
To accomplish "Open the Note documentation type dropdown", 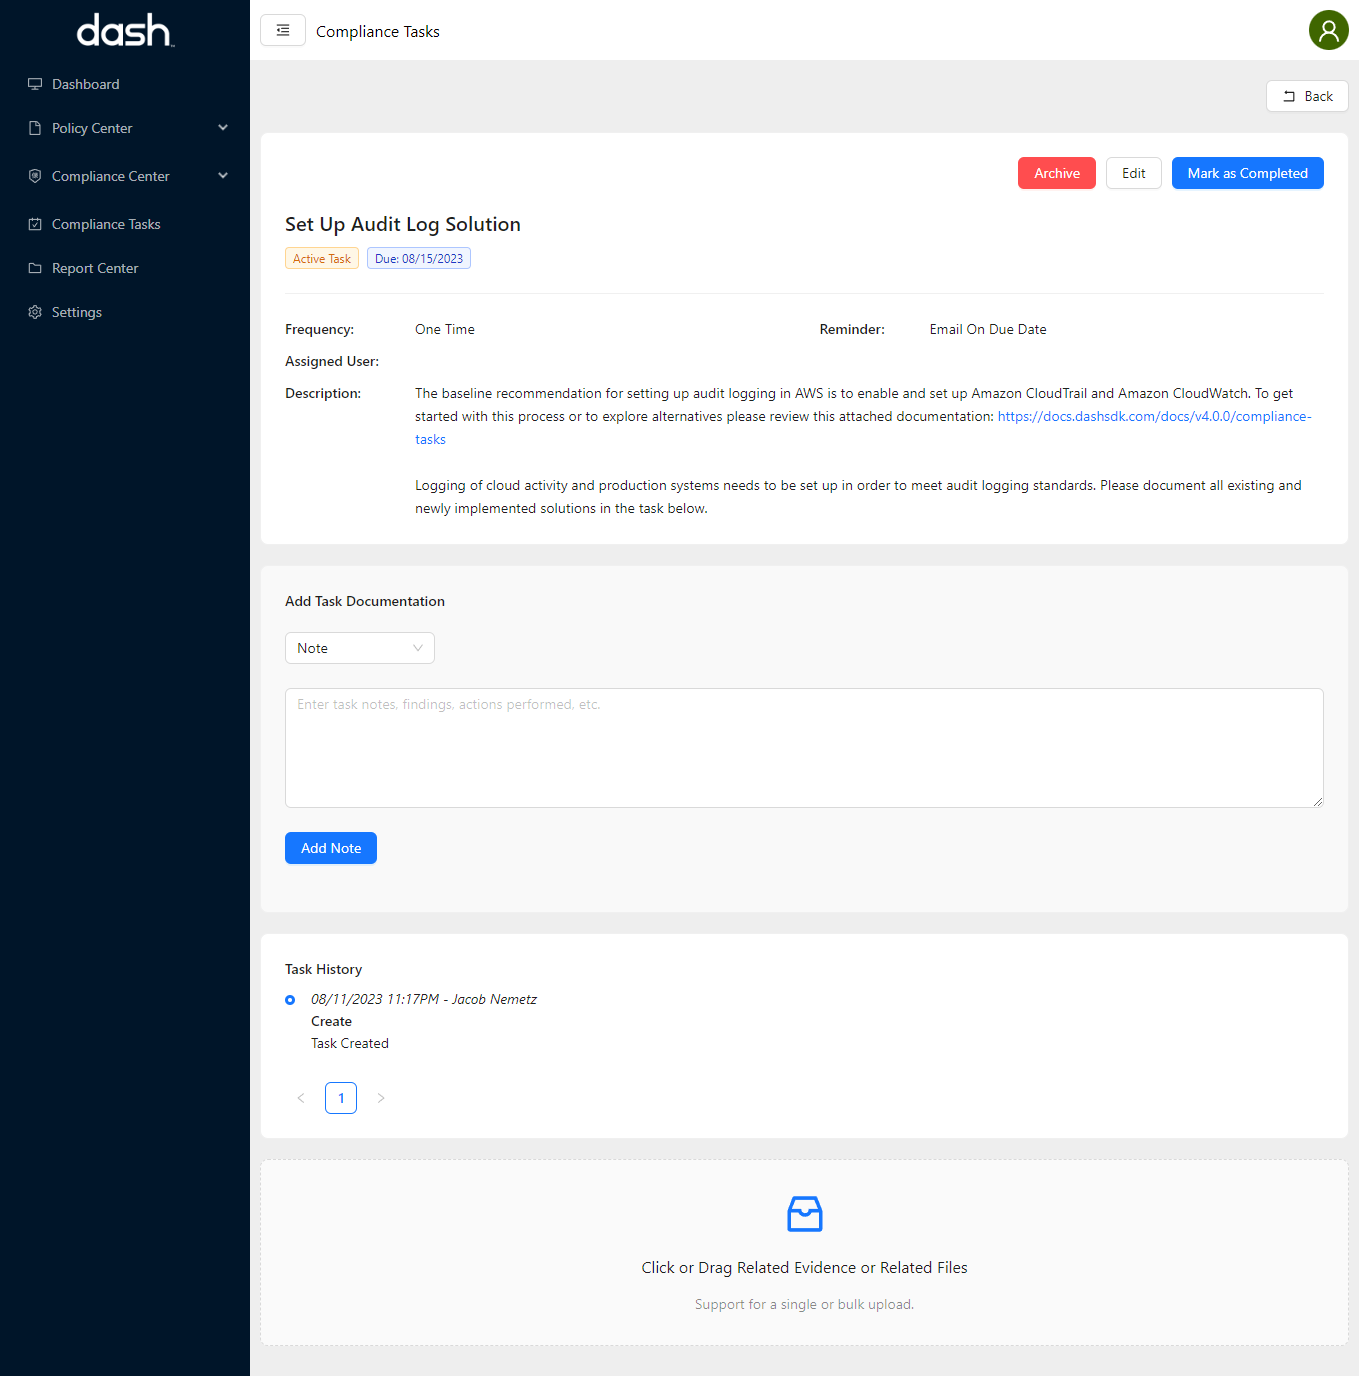I will [359, 648].
